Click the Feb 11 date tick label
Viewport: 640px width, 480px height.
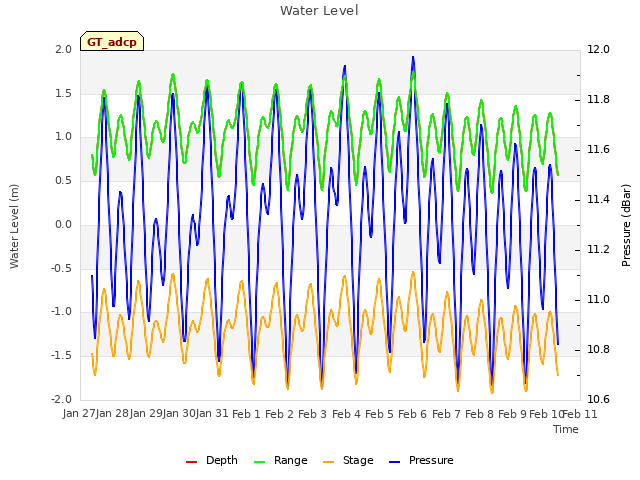coord(580,414)
